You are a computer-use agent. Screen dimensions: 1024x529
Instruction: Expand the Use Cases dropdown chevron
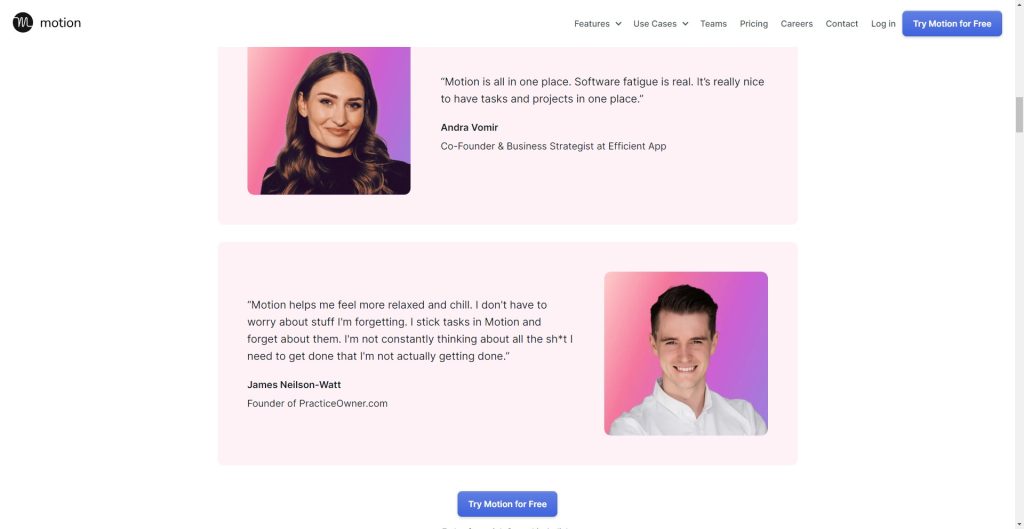tap(685, 24)
